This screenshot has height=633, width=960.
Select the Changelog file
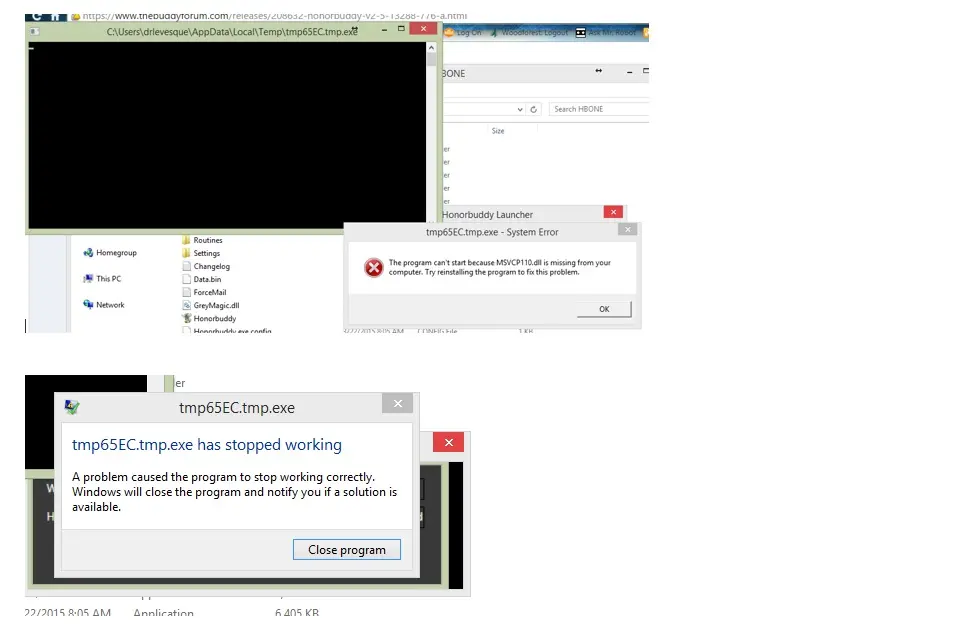[x=210, y=266]
